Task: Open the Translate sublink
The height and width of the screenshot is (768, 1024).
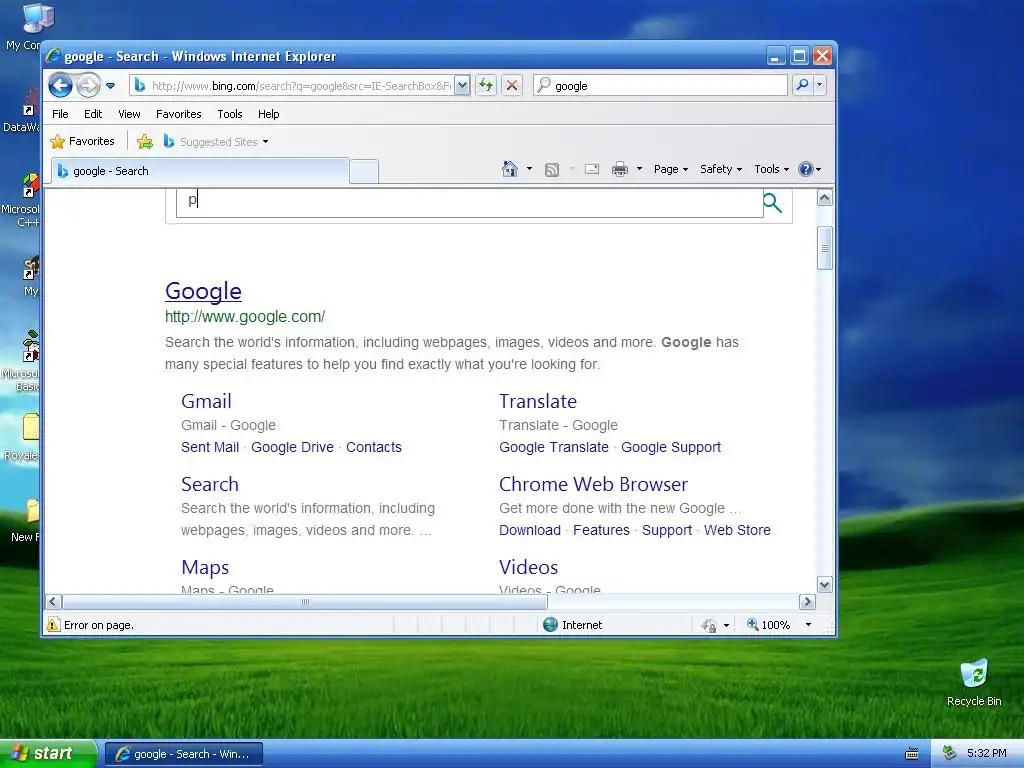Action: 538,401
